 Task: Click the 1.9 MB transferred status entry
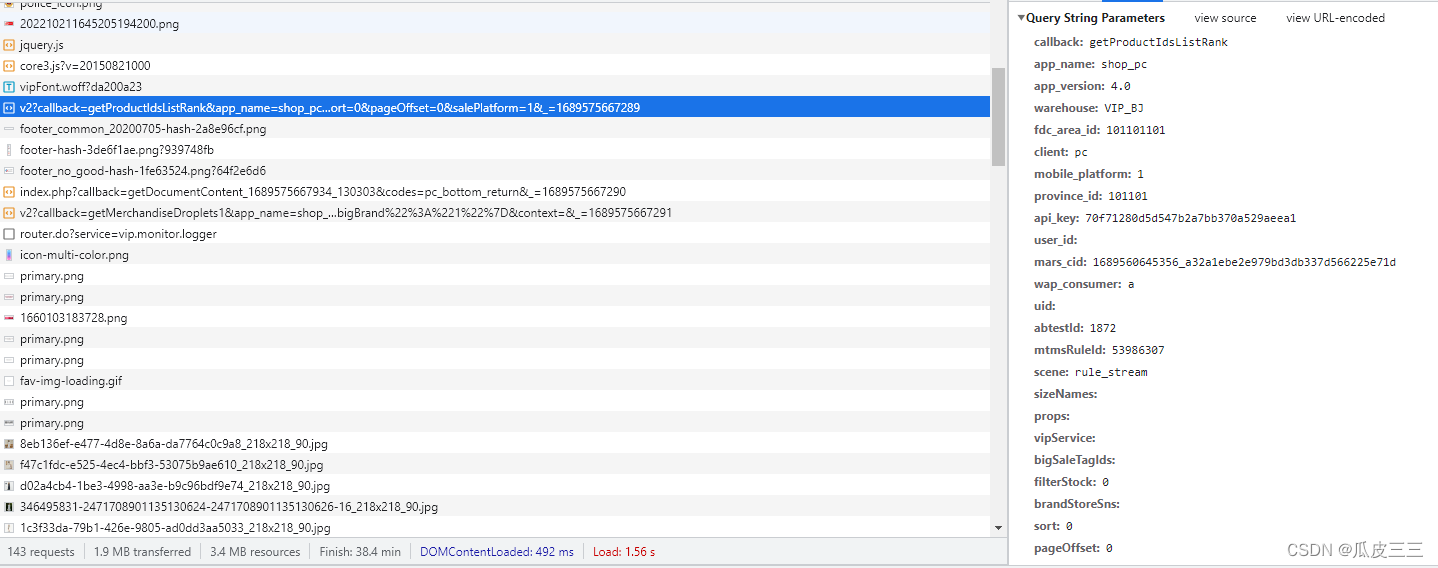click(142, 552)
